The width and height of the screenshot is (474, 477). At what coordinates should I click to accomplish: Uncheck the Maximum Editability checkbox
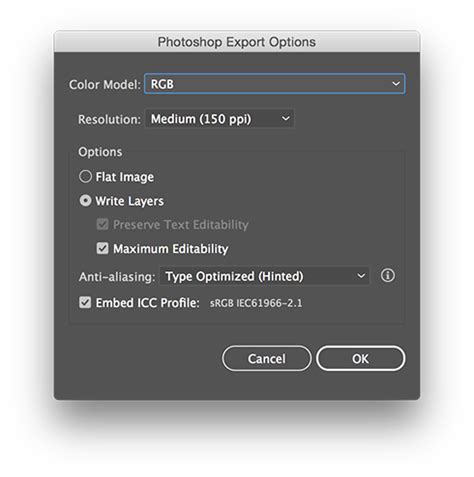pyautogui.click(x=102, y=248)
